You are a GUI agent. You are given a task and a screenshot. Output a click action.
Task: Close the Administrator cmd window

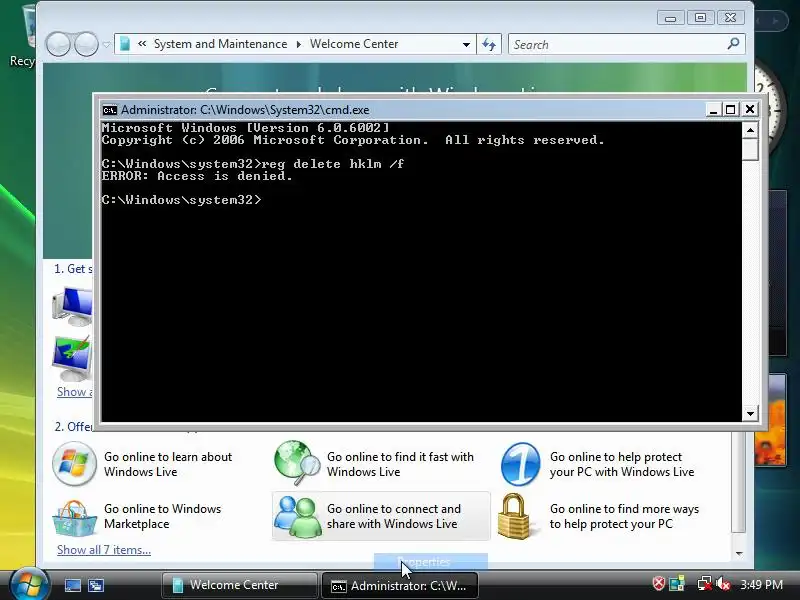749,109
